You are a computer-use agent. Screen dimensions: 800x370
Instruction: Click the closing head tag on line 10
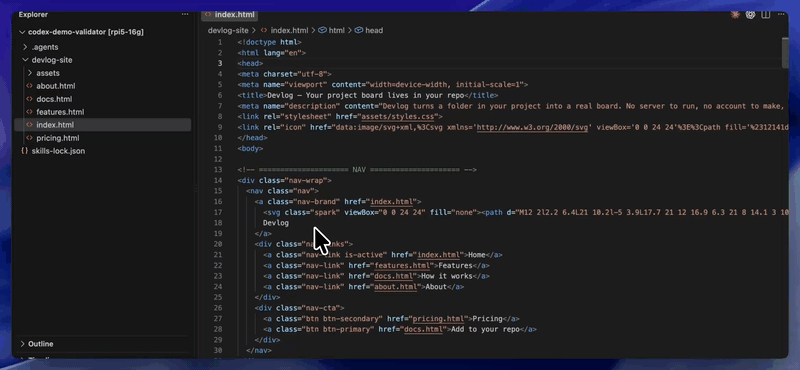252,138
